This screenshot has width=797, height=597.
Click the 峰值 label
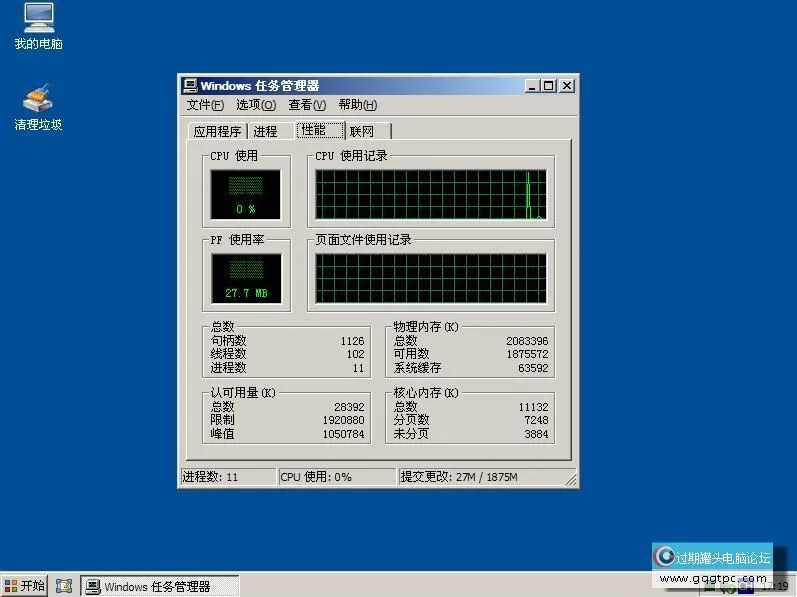pos(223,434)
